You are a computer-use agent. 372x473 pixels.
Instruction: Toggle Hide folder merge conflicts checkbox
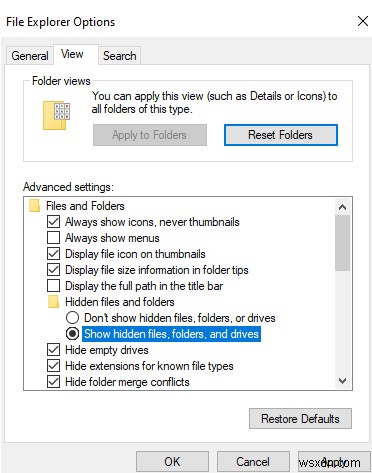(x=53, y=382)
